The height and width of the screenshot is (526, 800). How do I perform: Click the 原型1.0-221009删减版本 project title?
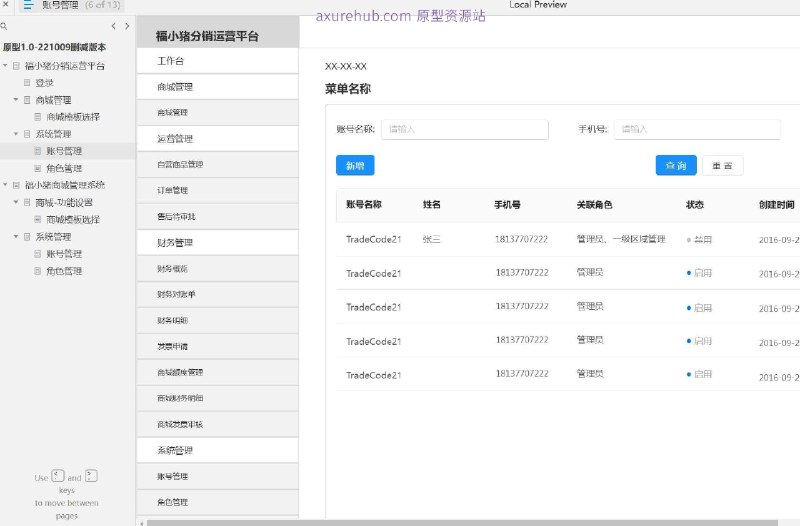click(x=54, y=47)
